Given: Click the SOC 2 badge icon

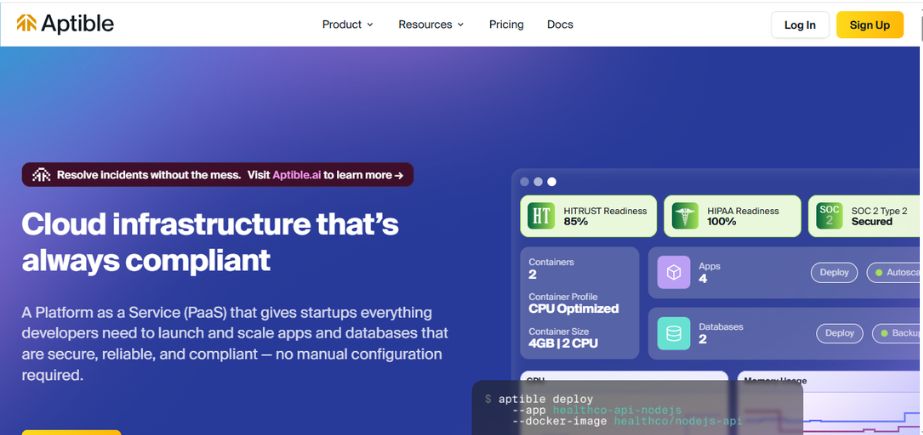Looking at the screenshot, I should click(x=829, y=216).
